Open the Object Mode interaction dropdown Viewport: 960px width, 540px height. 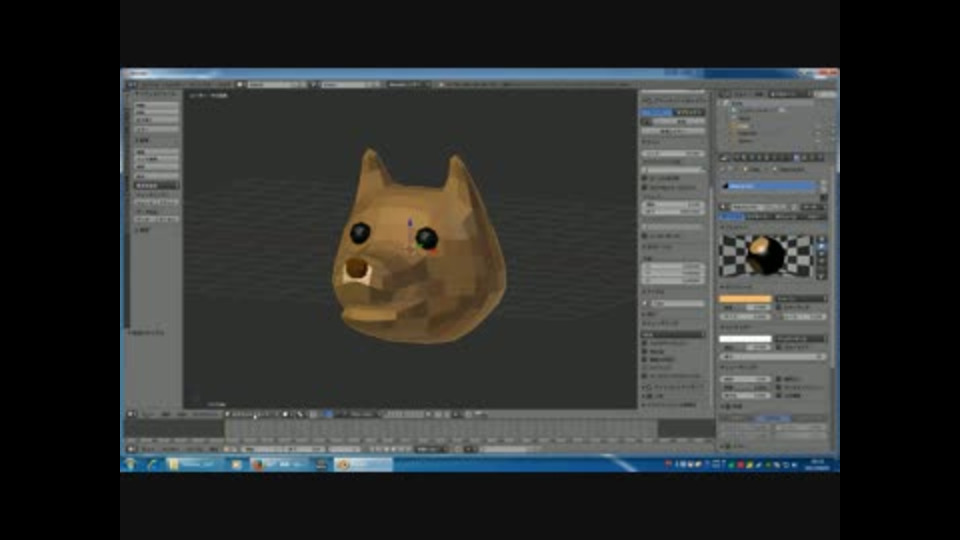[253, 414]
